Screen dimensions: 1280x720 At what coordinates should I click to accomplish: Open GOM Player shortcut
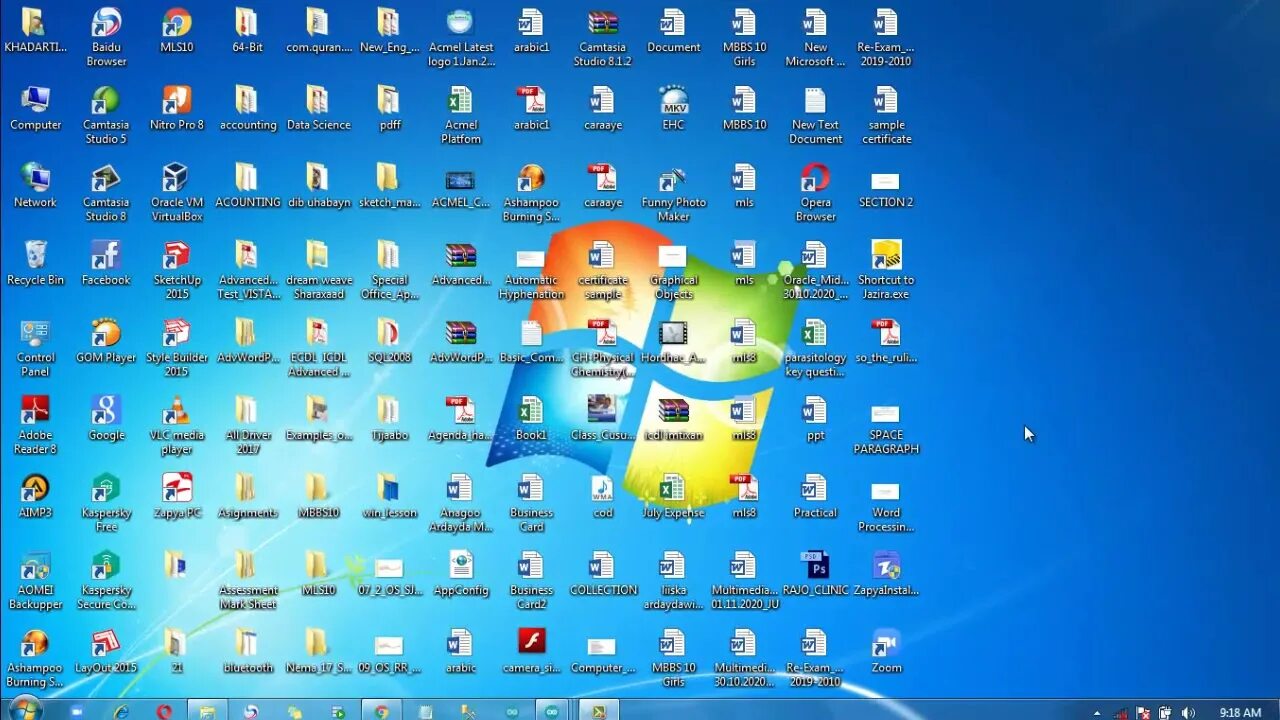pyautogui.click(x=106, y=341)
